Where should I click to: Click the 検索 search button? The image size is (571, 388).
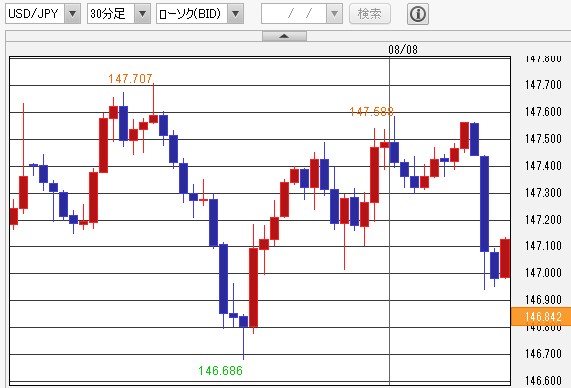tap(370, 14)
